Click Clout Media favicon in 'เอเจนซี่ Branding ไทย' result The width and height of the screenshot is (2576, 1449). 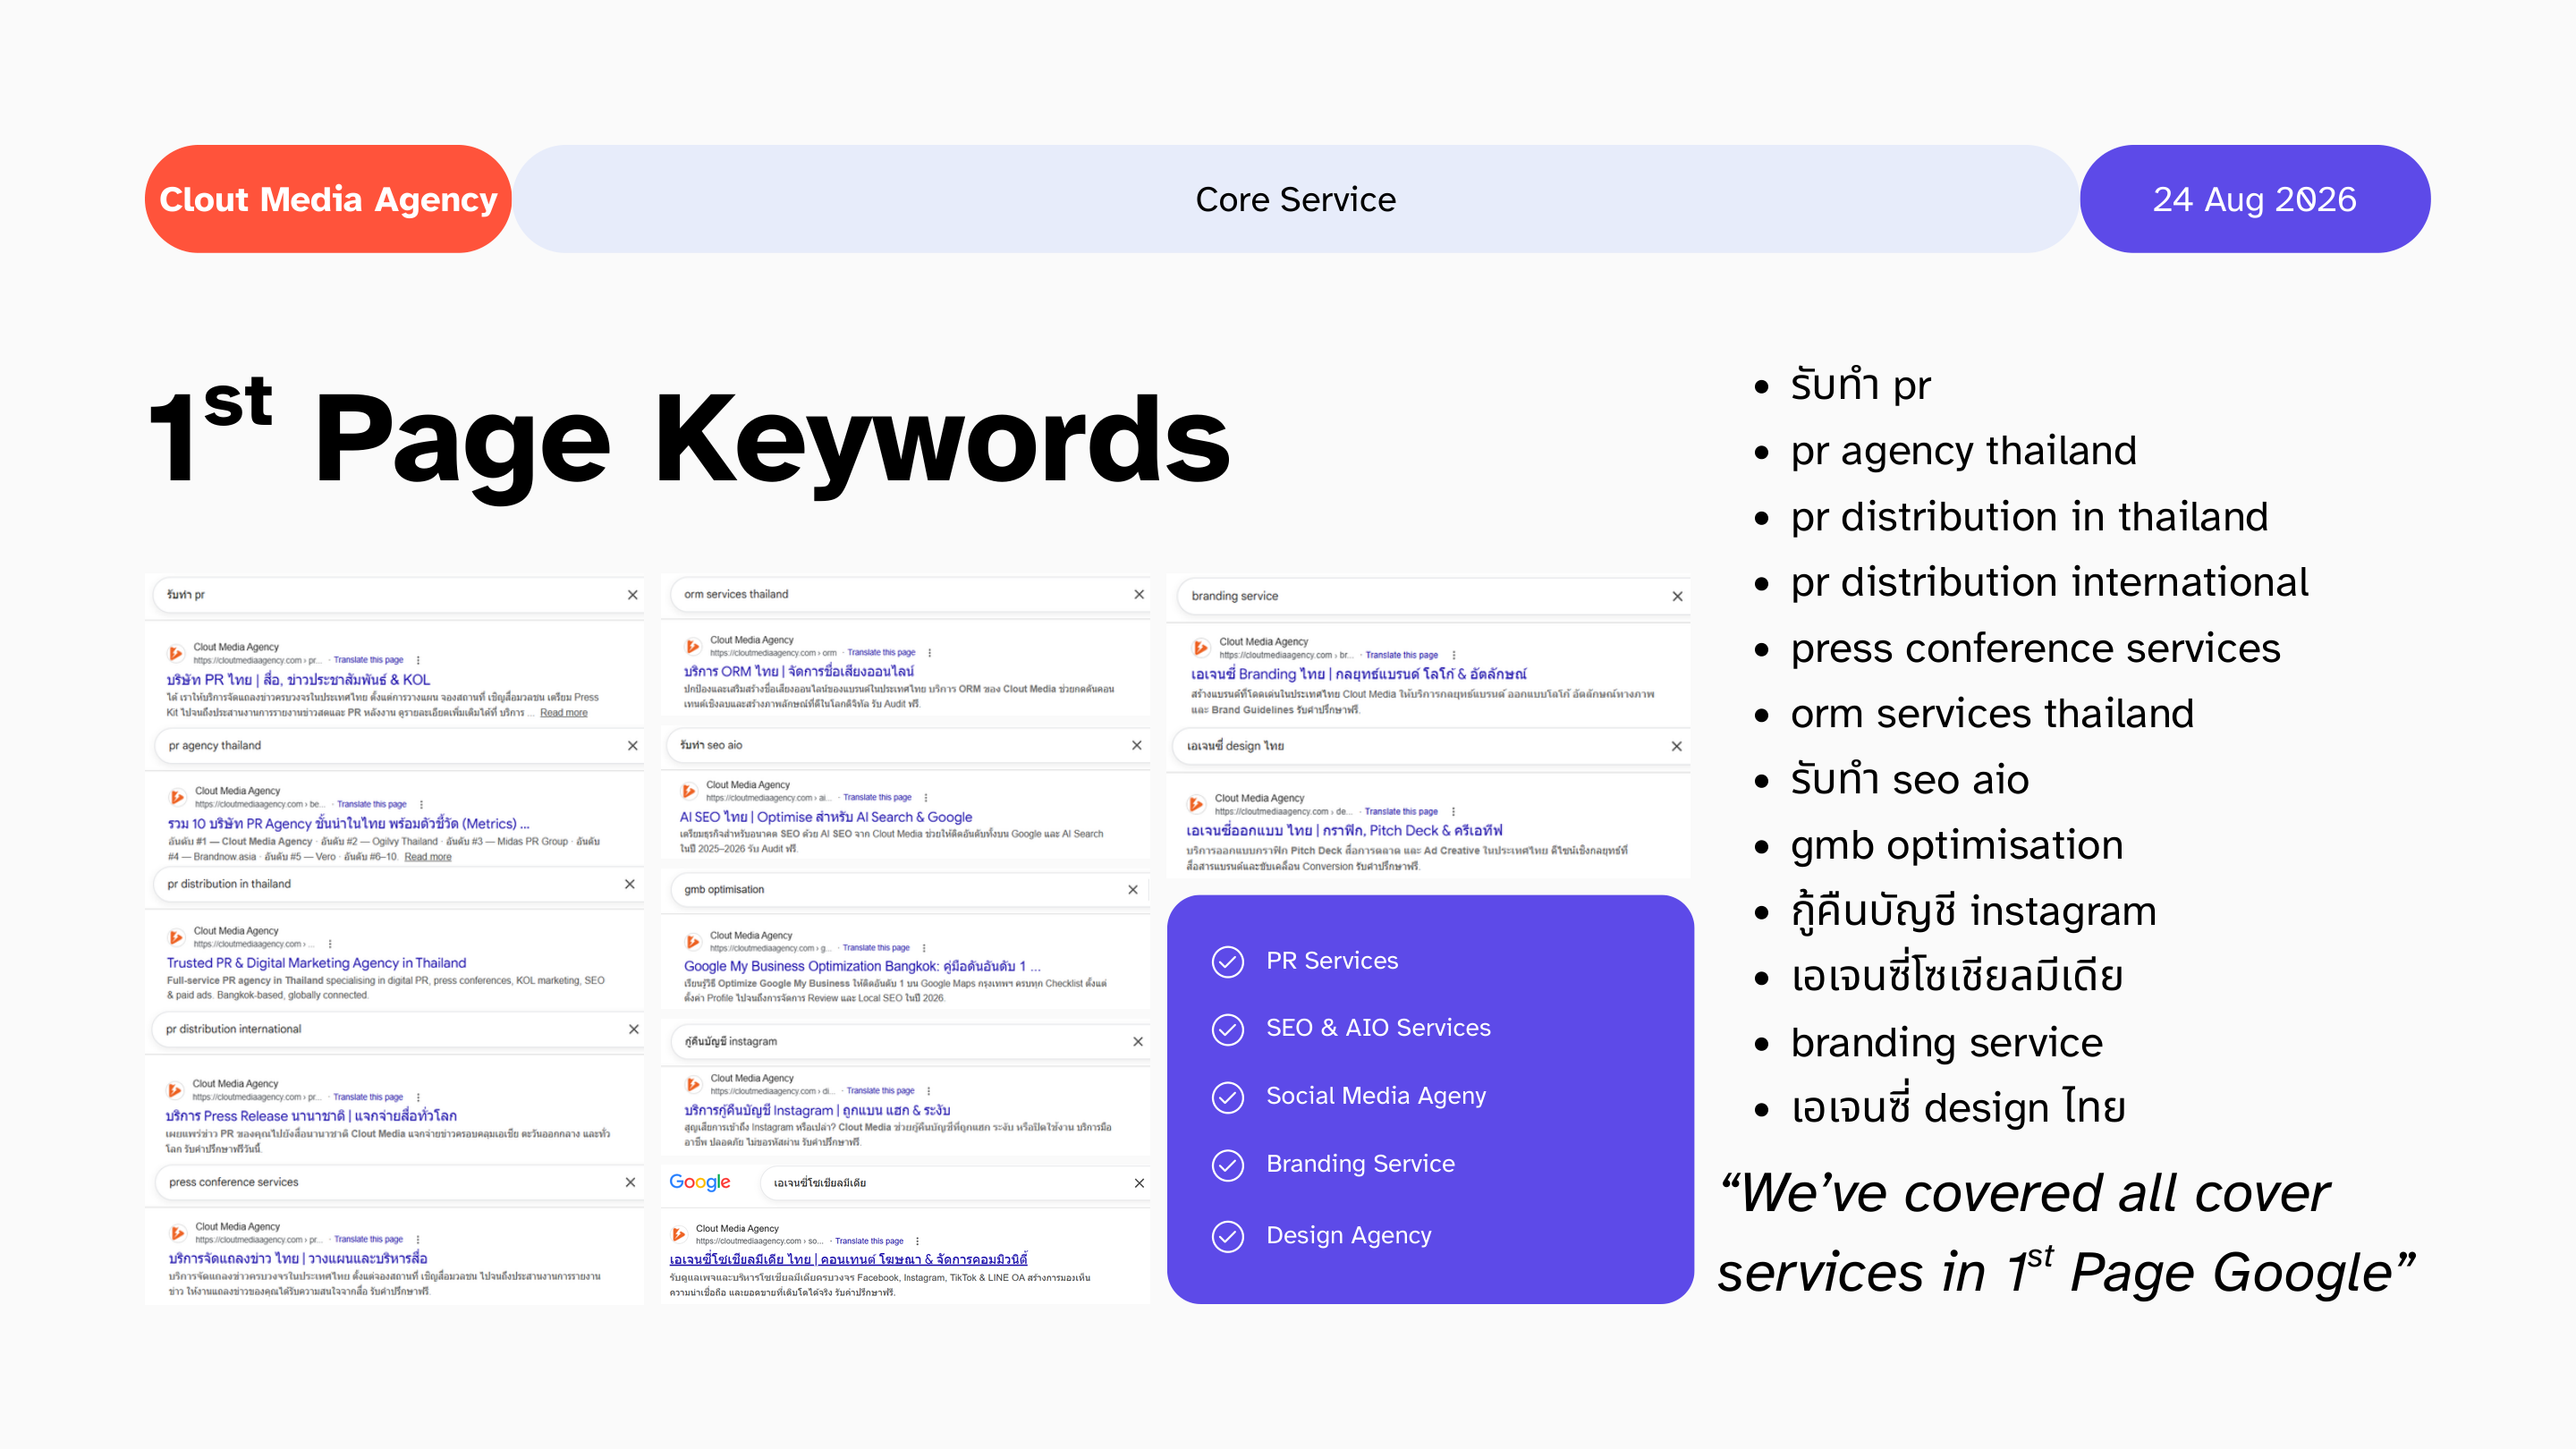1201,648
